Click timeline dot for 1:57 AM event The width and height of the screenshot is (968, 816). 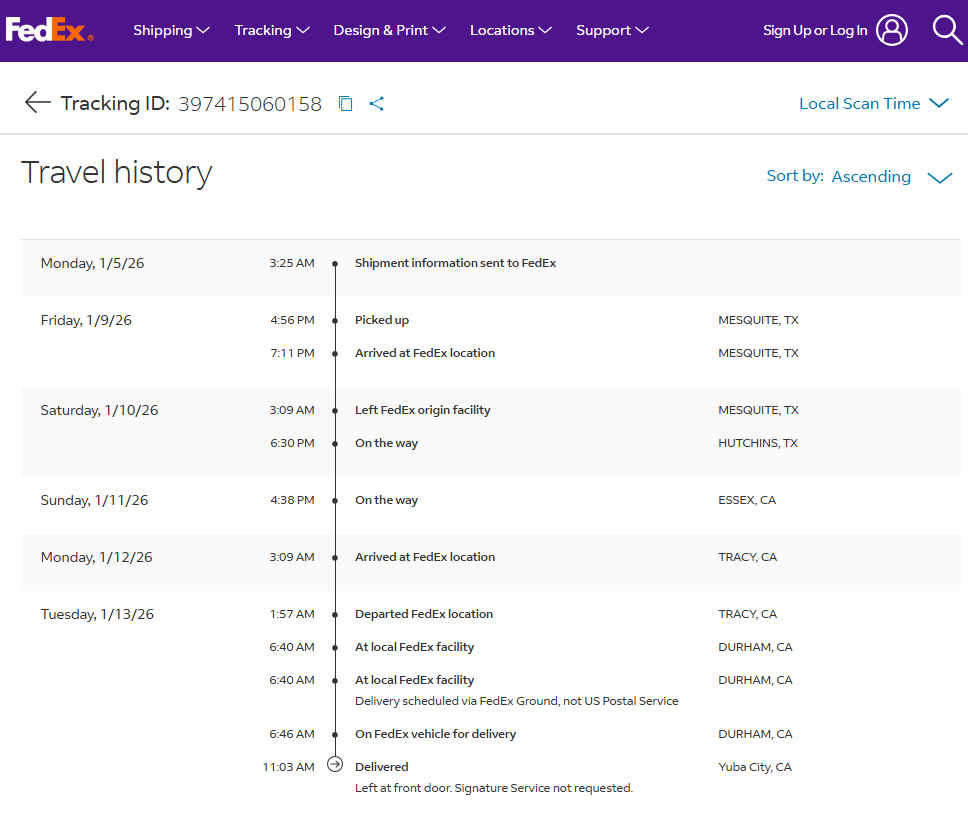335,615
